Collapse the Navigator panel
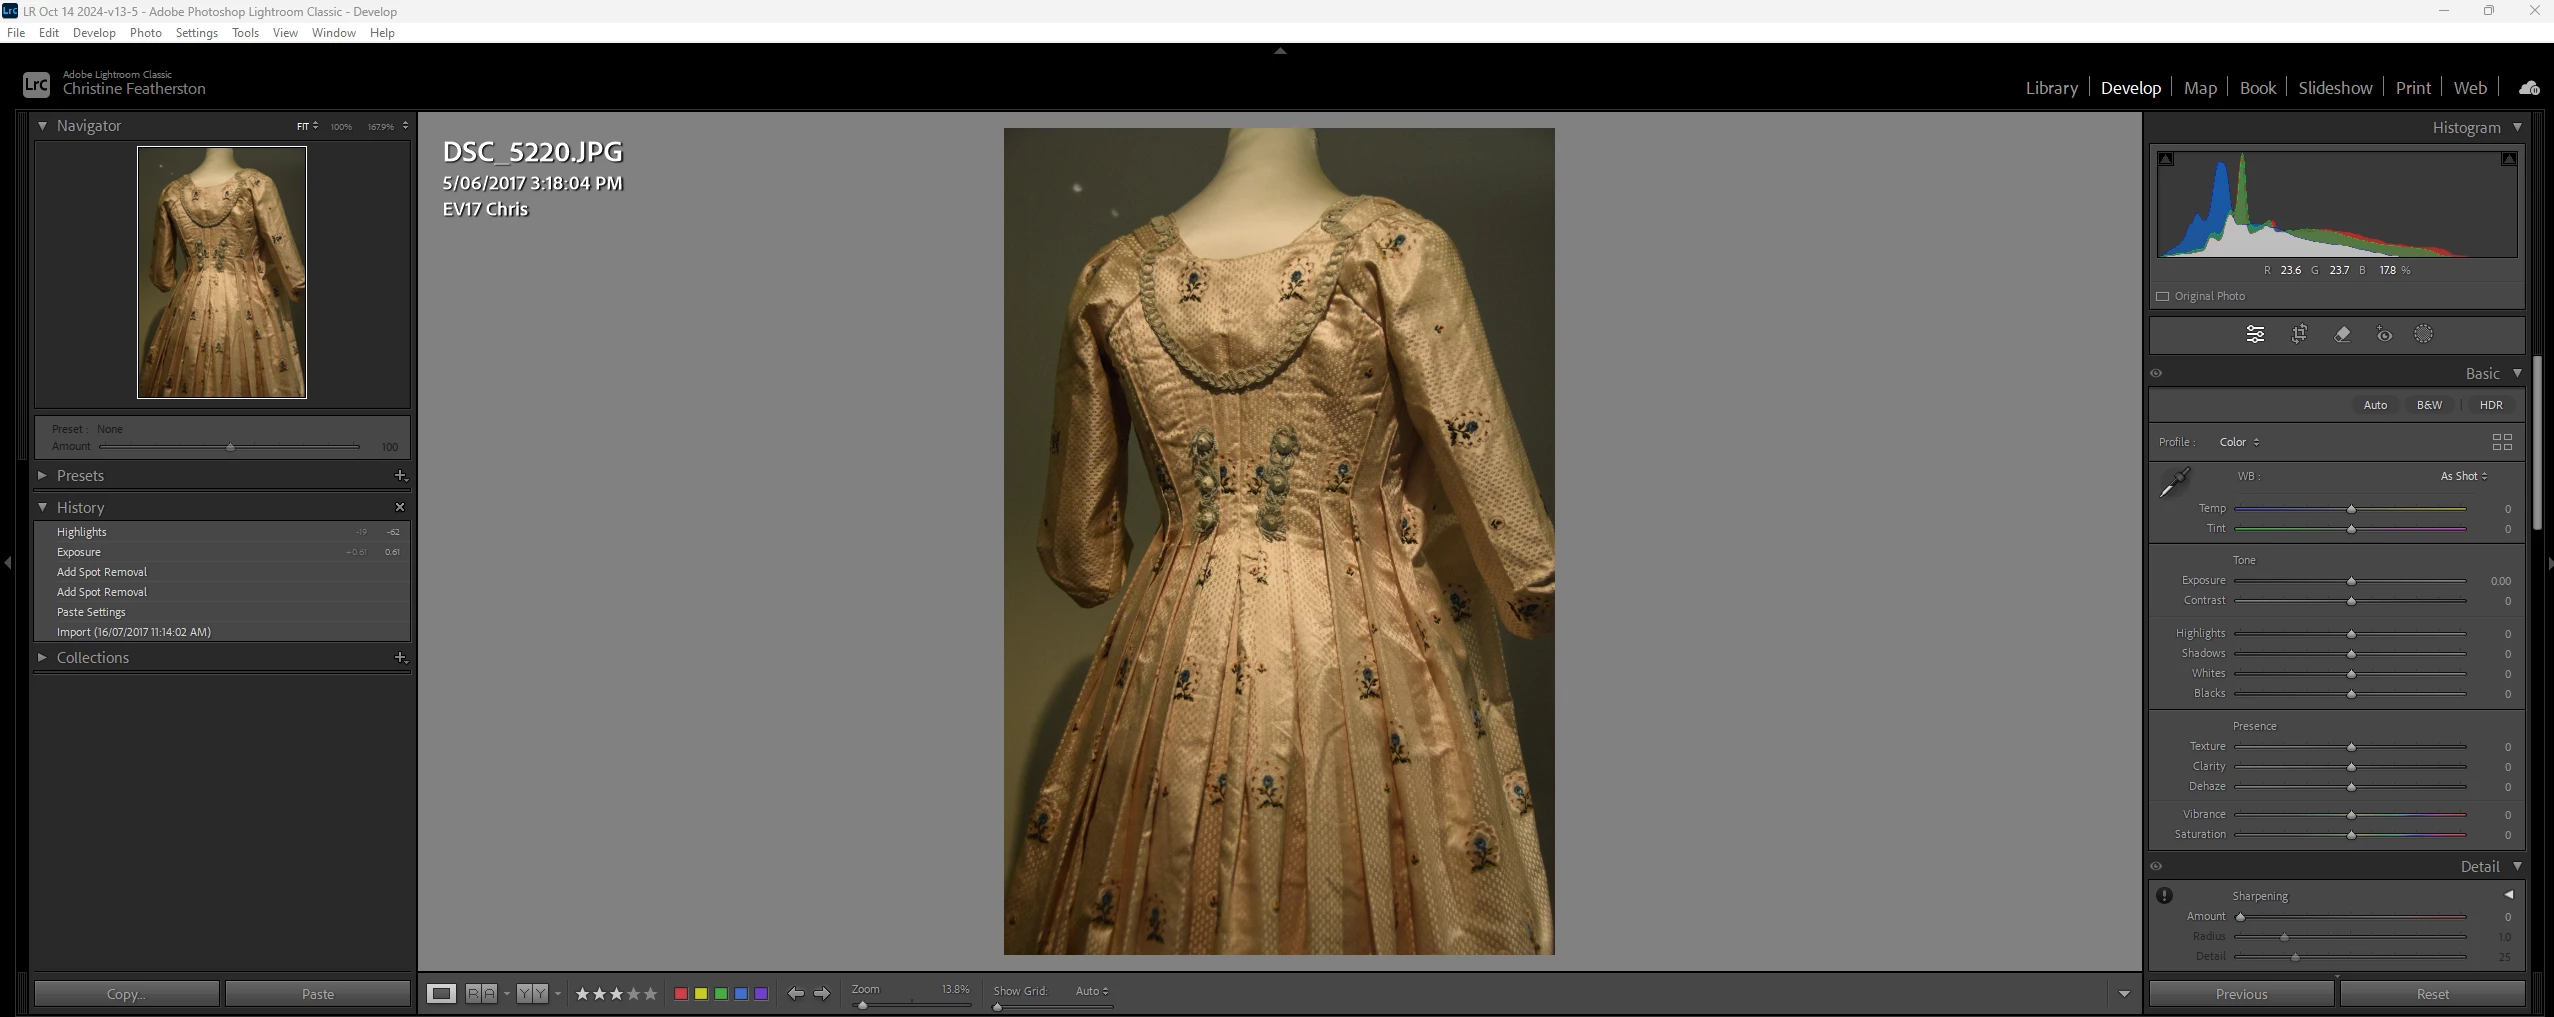This screenshot has height=1017, width=2554. (42, 126)
